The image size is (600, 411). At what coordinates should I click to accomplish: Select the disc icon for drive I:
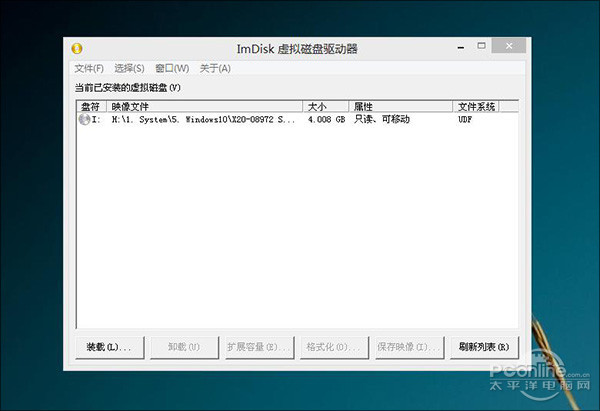tap(83, 119)
